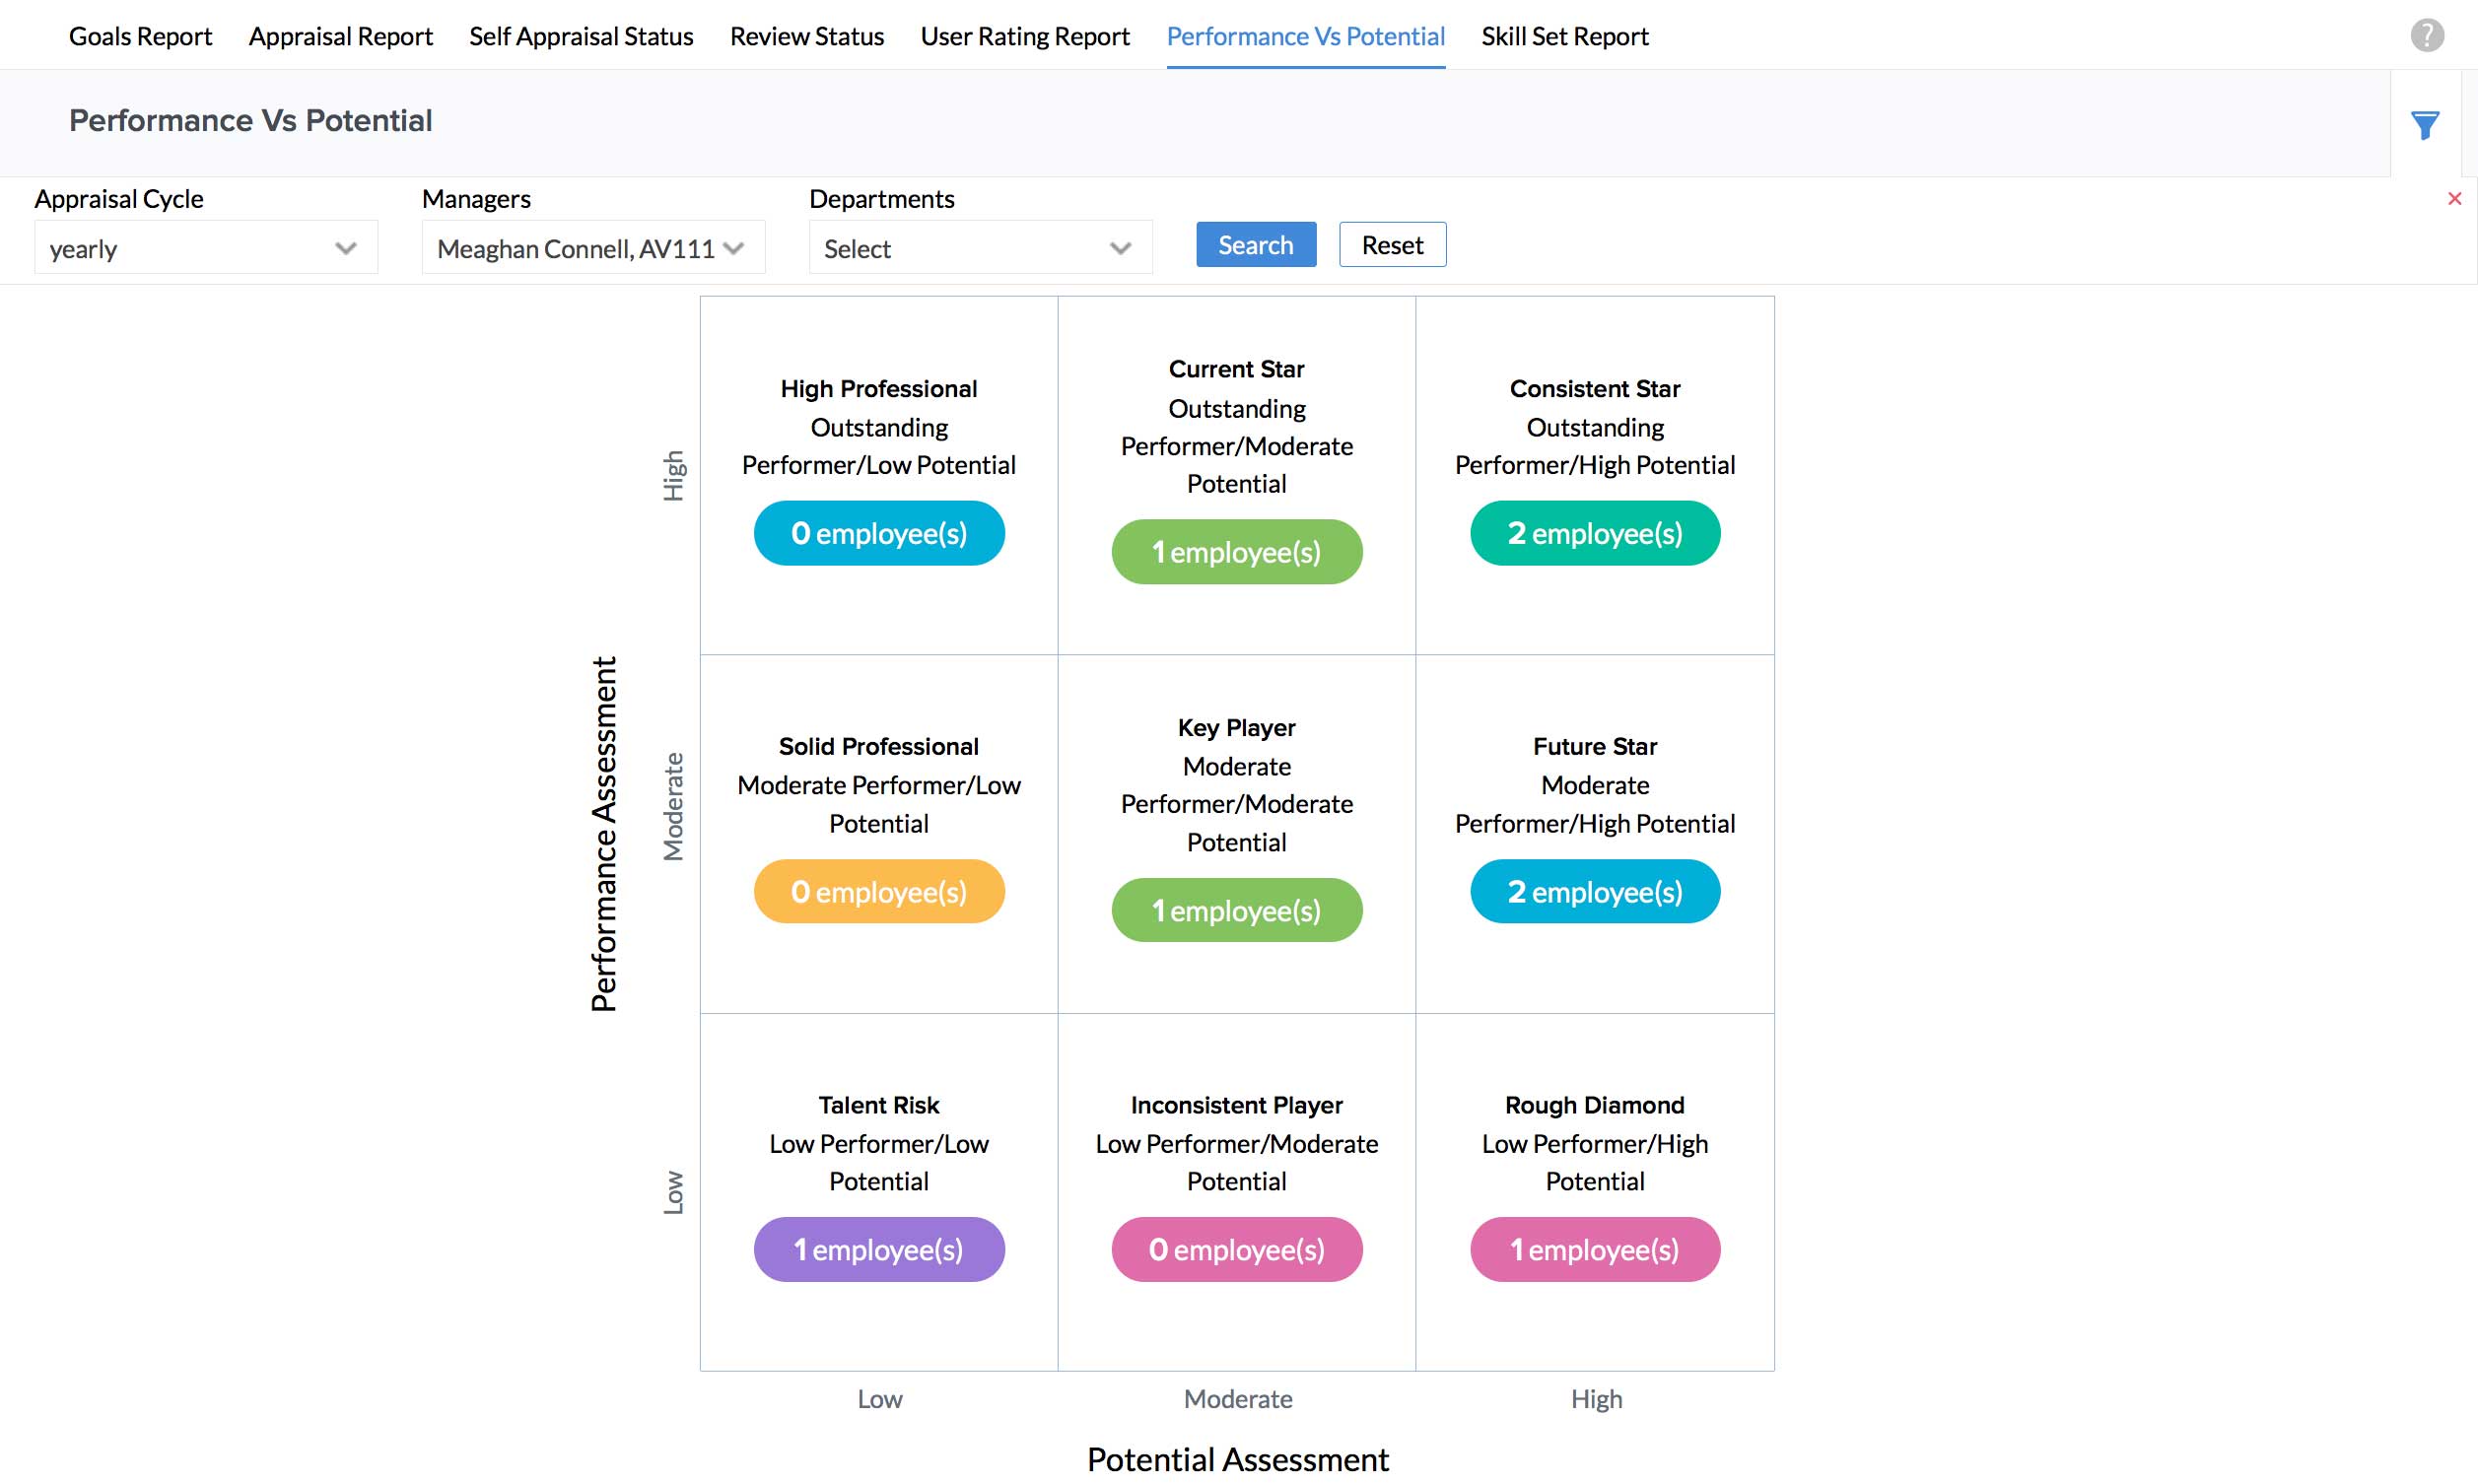
Task: Open the Review Status tab
Action: click(806, 37)
